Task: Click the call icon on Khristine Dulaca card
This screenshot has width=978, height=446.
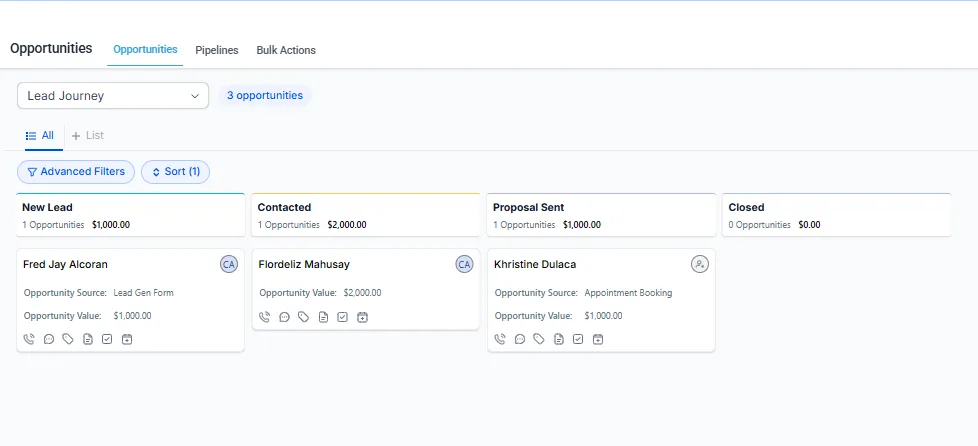Action: tap(500, 339)
